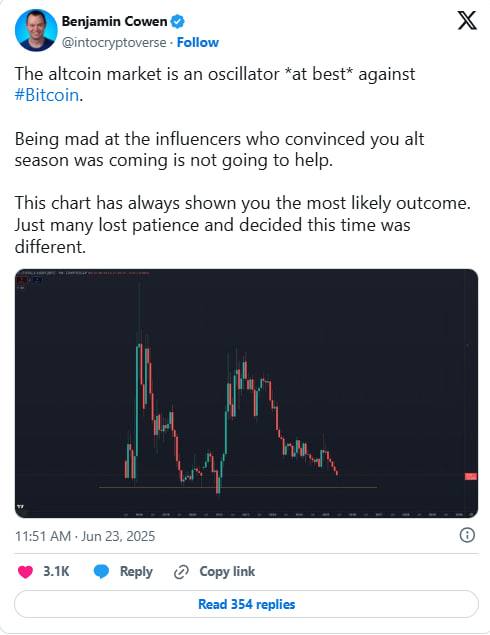Open the altcoin chart image
The height and width of the screenshot is (635, 490).
(246, 393)
